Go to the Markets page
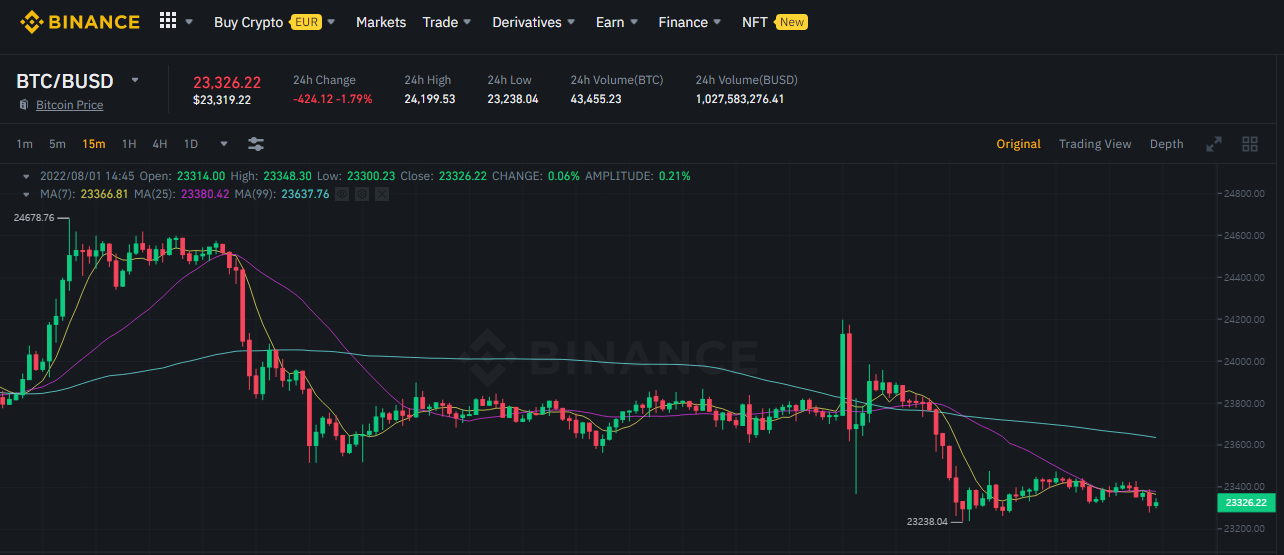1284x555 pixels. [x=381, y=22]
